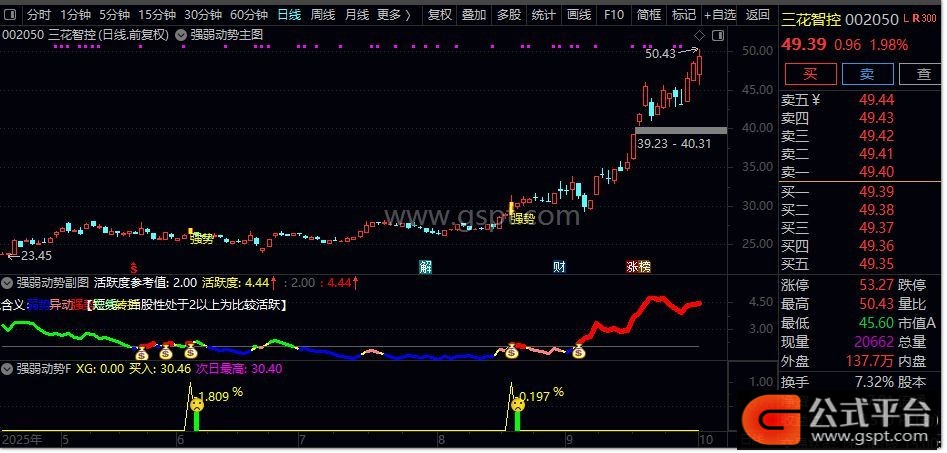Click the 涨榜 badge on the chart
This screenshot has width=947, height=453.
click(x=638, y=267)
